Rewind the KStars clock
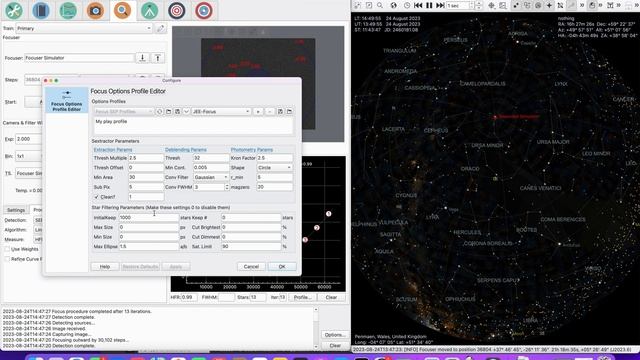This screenshot has height=360, width=640. point(418,5)
